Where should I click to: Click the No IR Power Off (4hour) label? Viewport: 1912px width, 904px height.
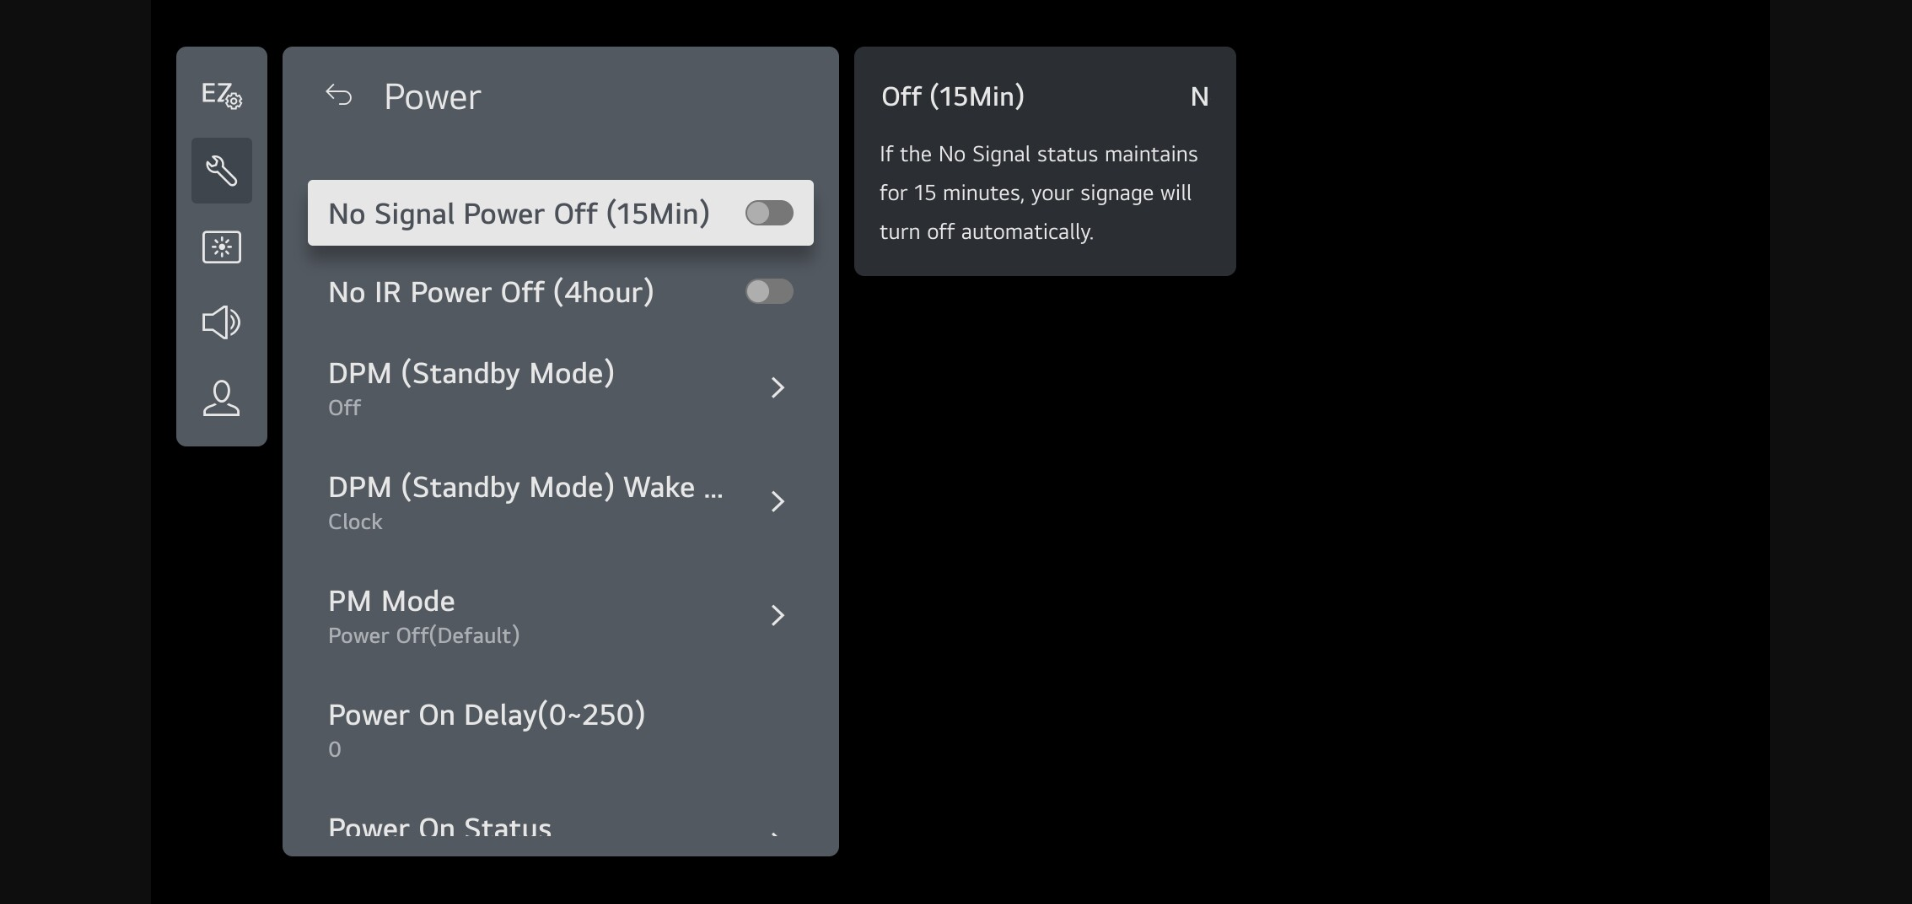[x=490, y=292]
